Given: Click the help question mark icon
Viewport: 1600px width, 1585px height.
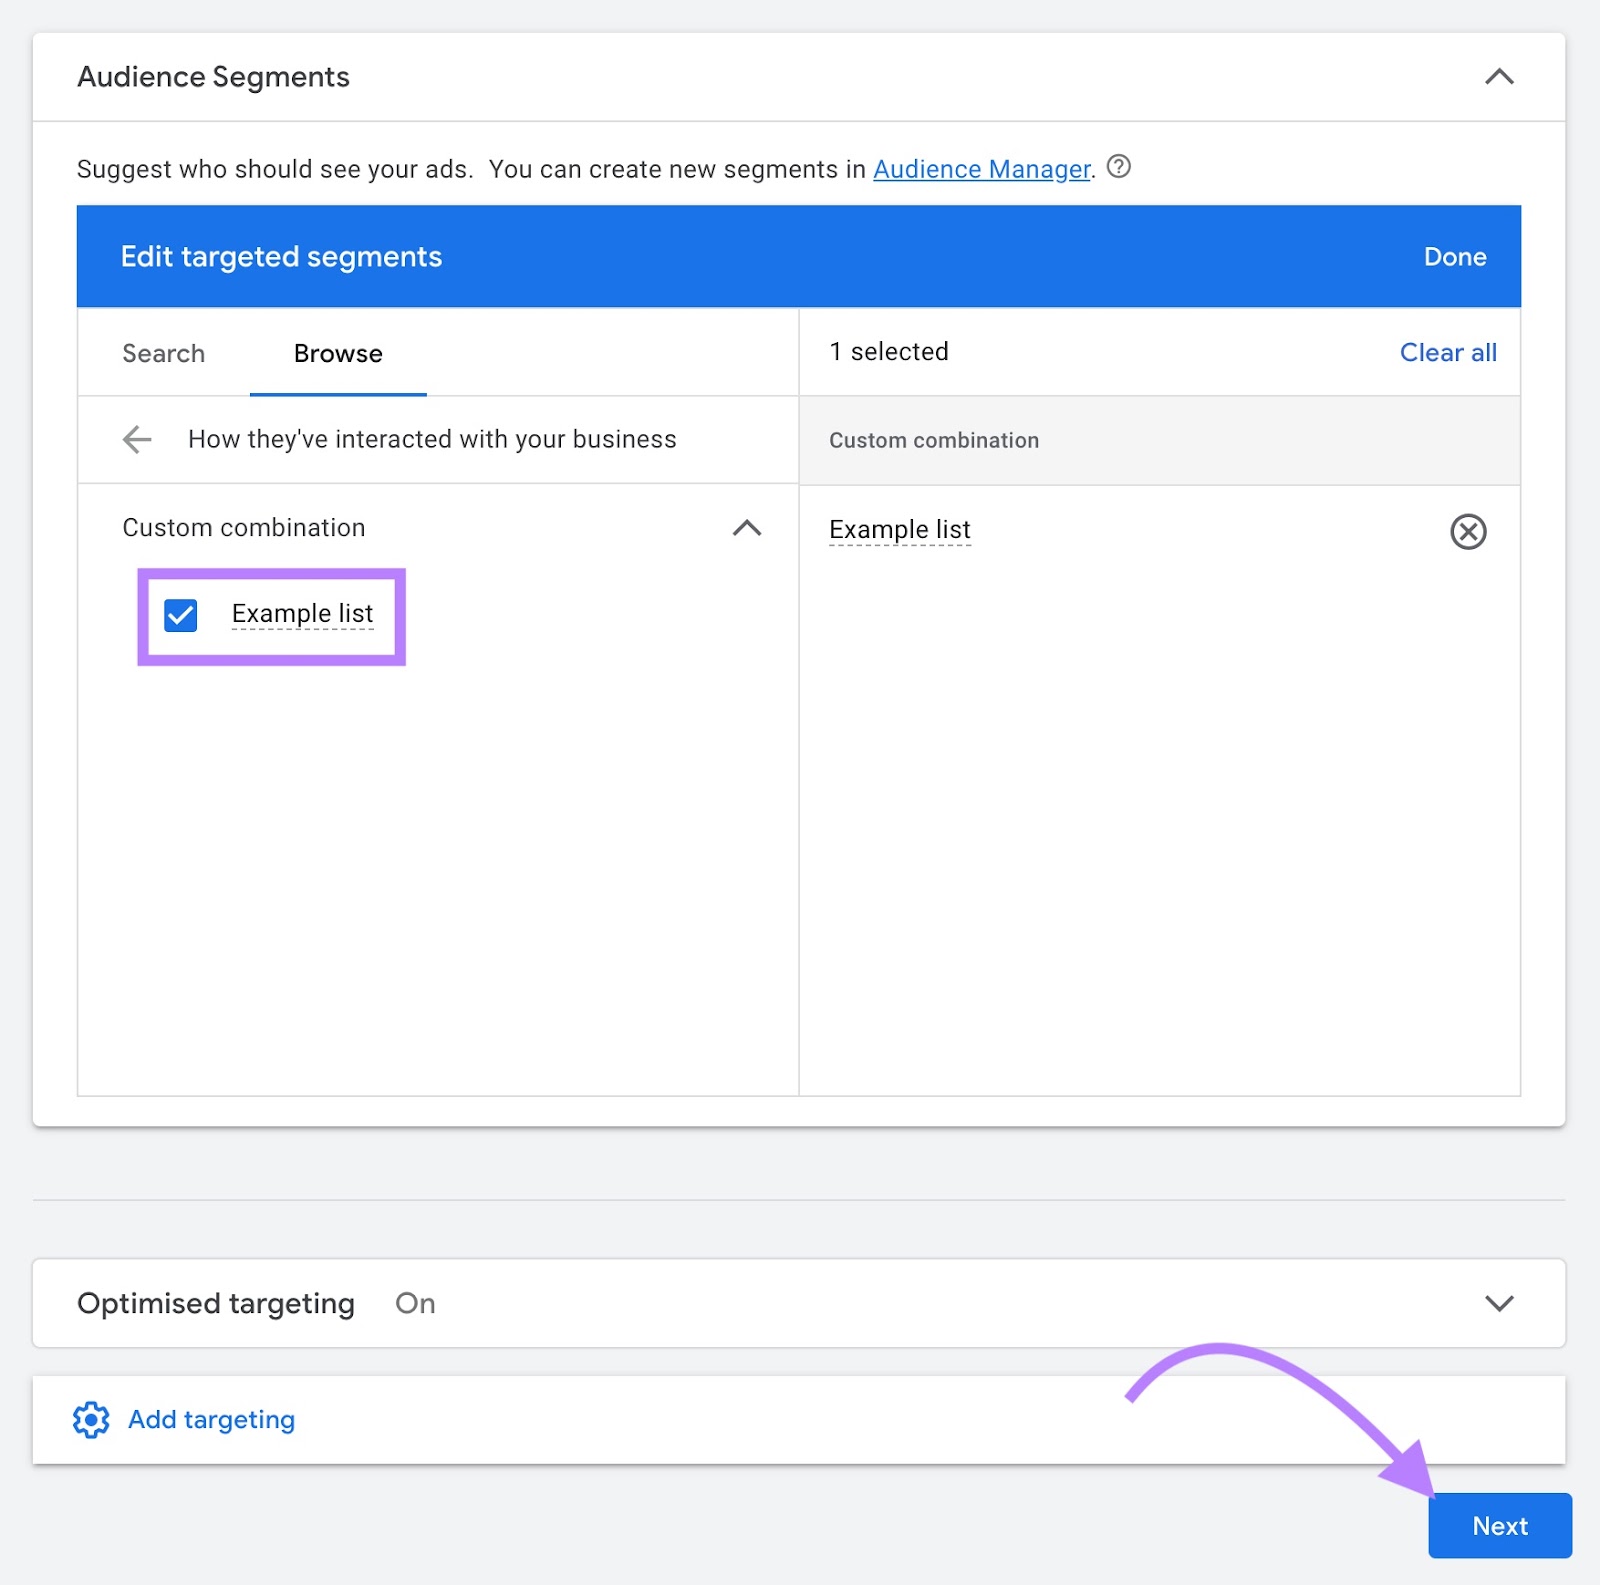Looking at the screenshot, I should pyautogui.click(x=1119, y=167).
